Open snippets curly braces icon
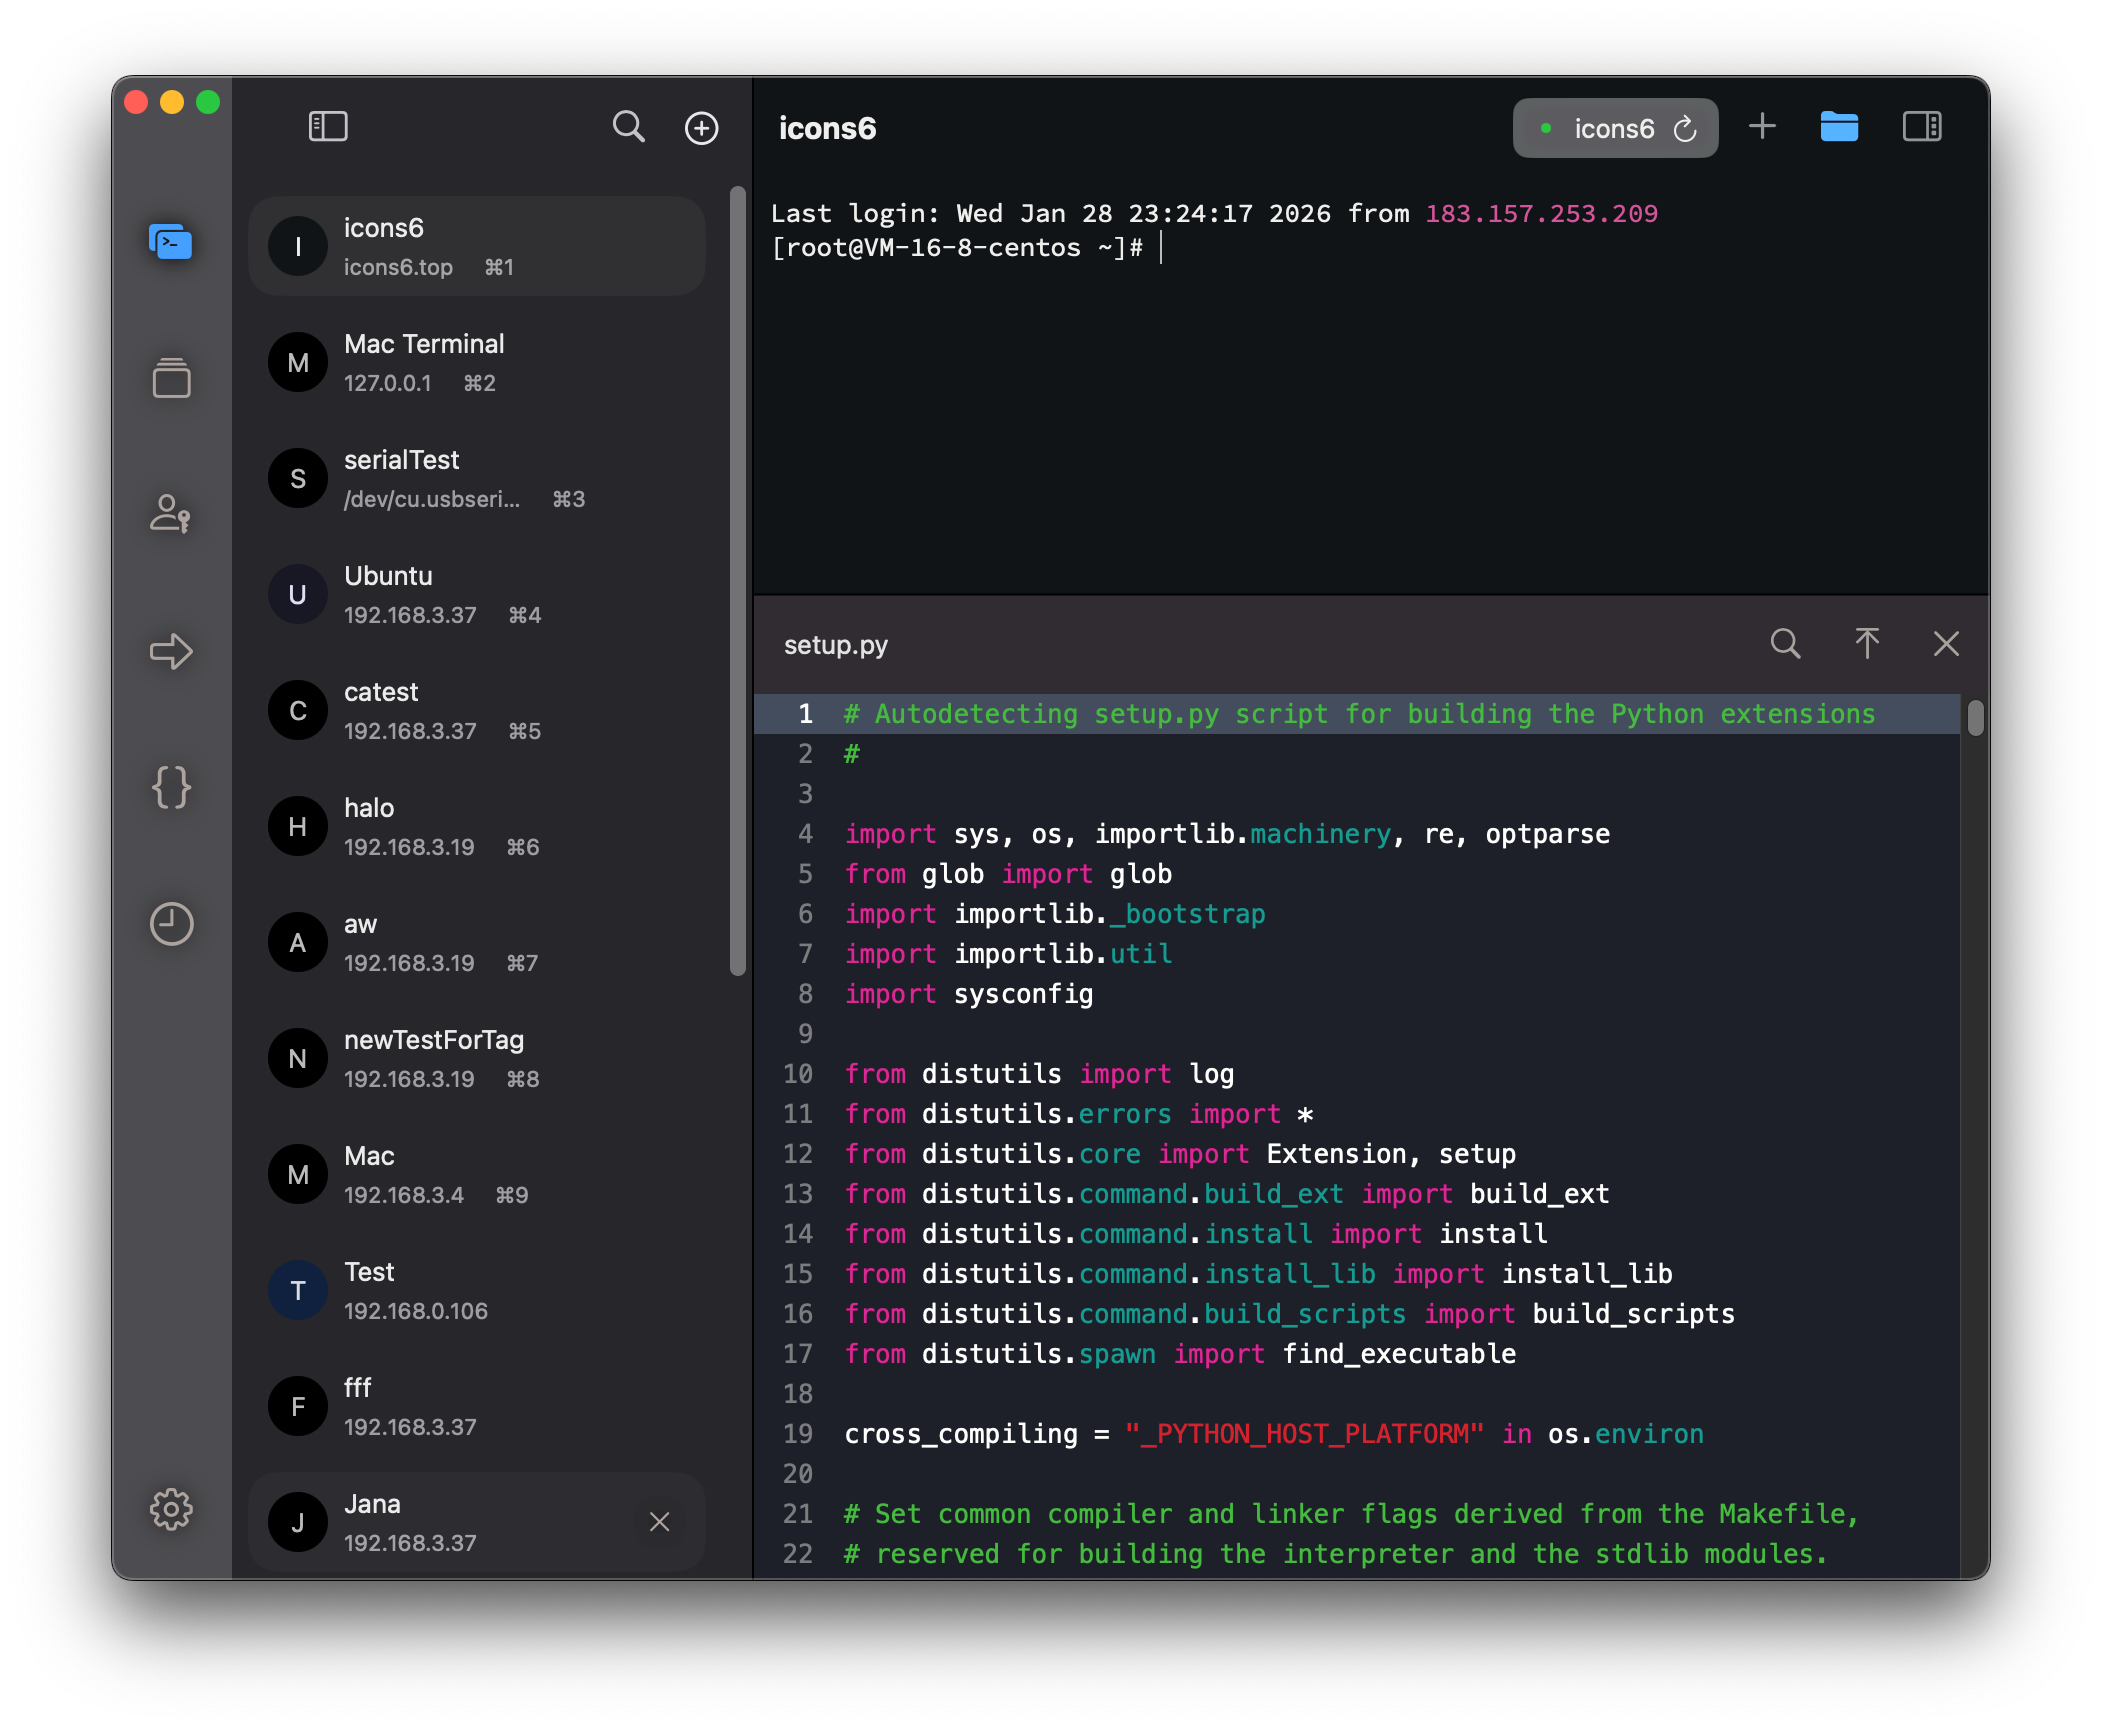Image resolution: width=2102 pixels, height=1728 pixels. coord(171,787)
